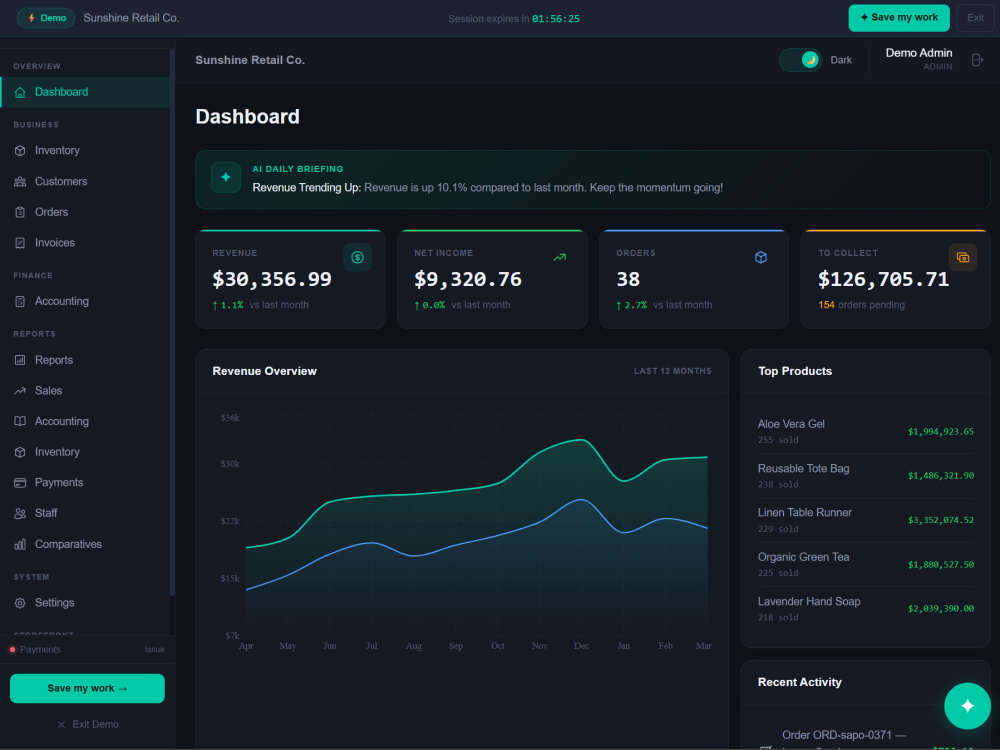Click the Demo badge at top left
The width and height of the screenshot is (1000, 750).
coord(46,18)
